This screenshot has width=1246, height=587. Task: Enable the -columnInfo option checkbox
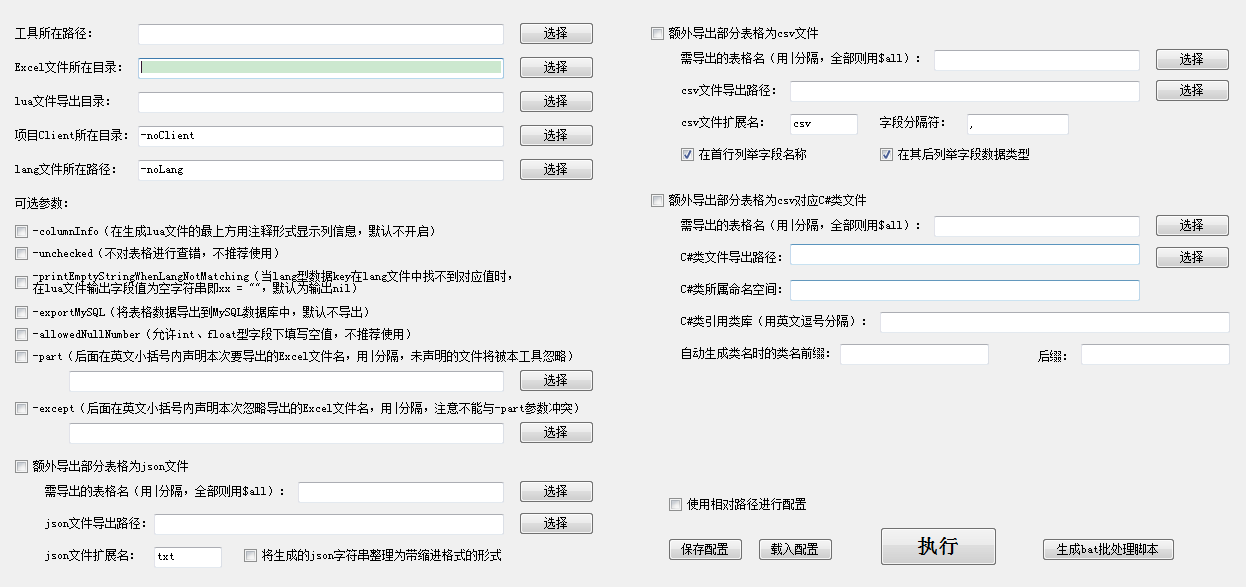pos(22,232)
